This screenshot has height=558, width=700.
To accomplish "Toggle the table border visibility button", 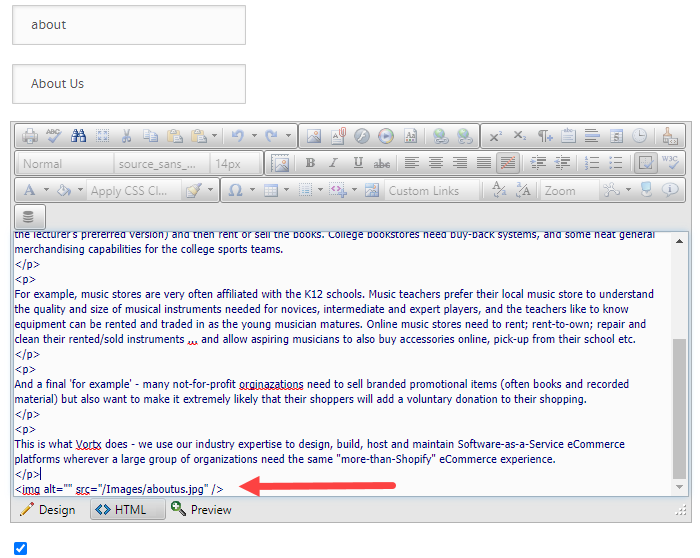I will pyautogui.click(x=646, y=163).
